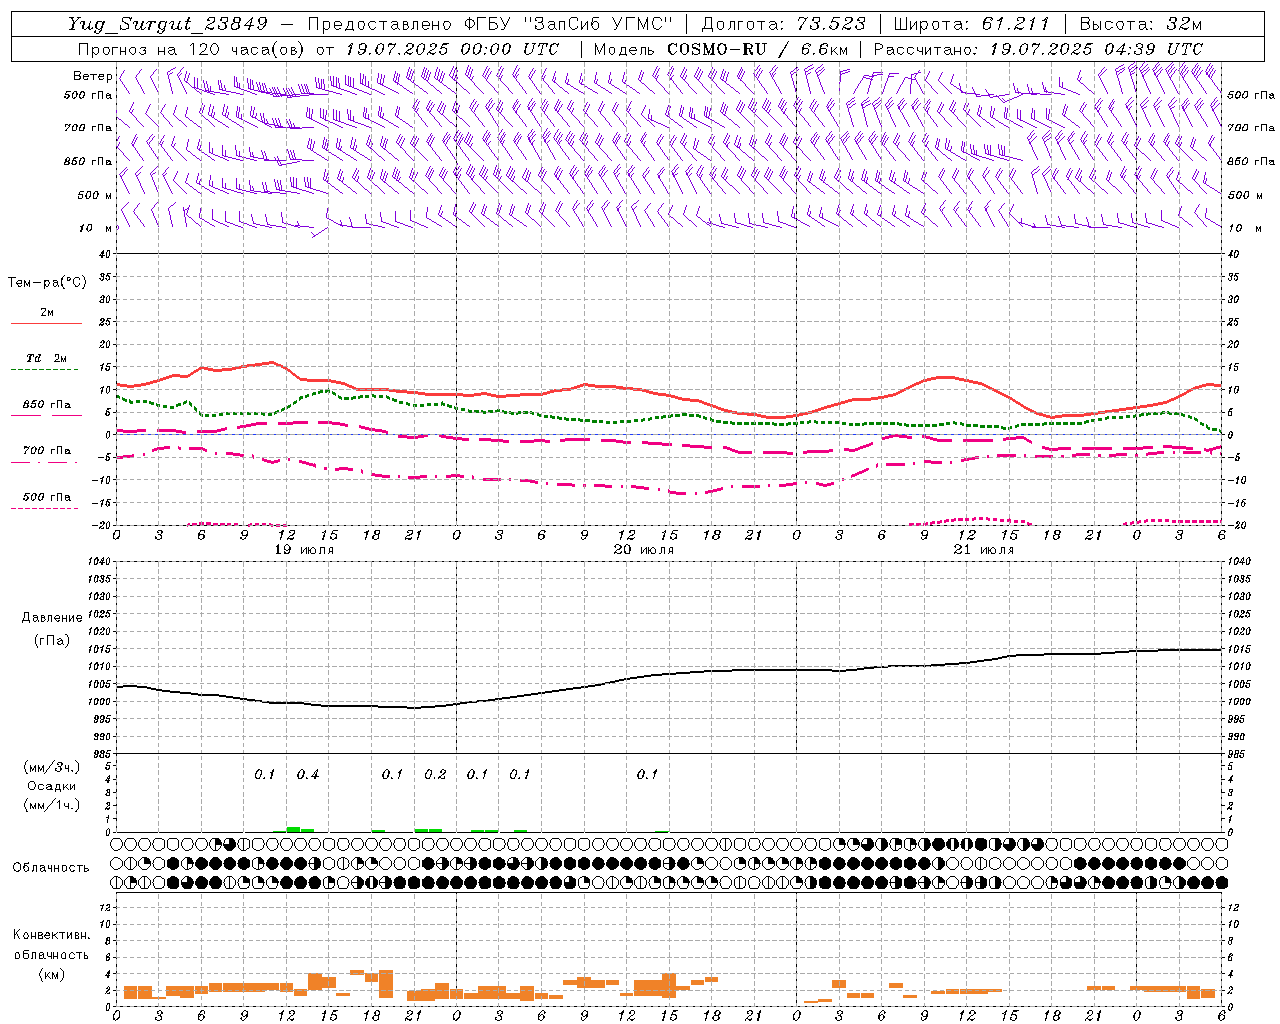Screen dimensions: 1280x1024
Task: Select the (гПа) unit under Давление
Action: click(52, 640)
